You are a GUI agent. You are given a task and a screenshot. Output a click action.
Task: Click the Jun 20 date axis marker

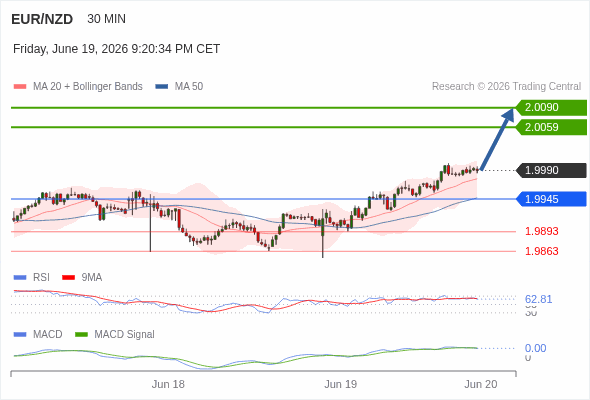[481, 384]
